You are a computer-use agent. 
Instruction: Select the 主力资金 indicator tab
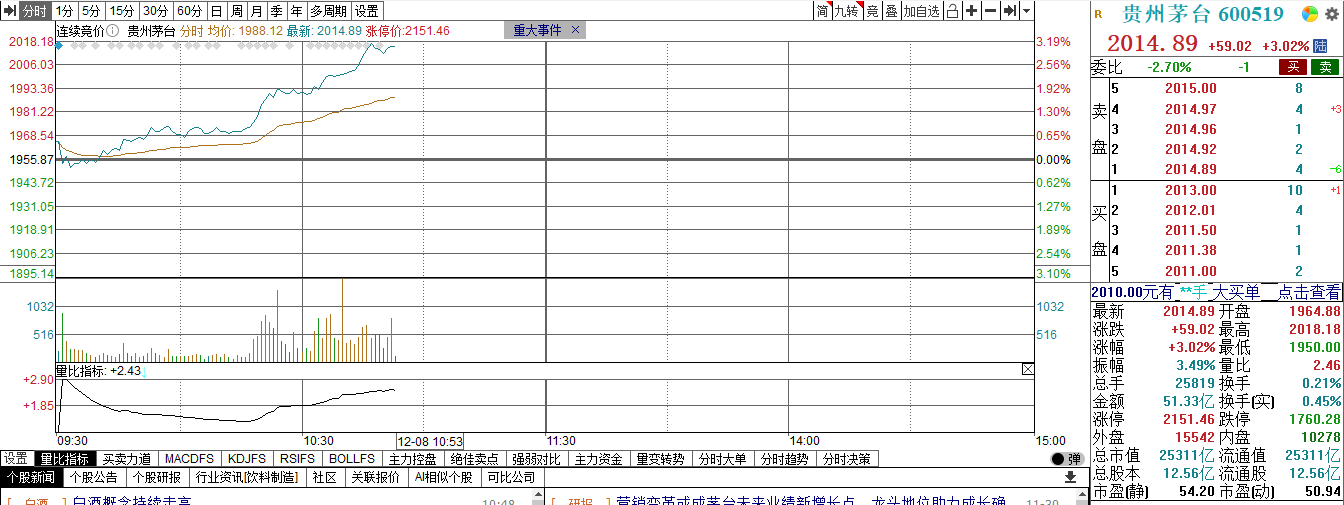click(598, 459)
